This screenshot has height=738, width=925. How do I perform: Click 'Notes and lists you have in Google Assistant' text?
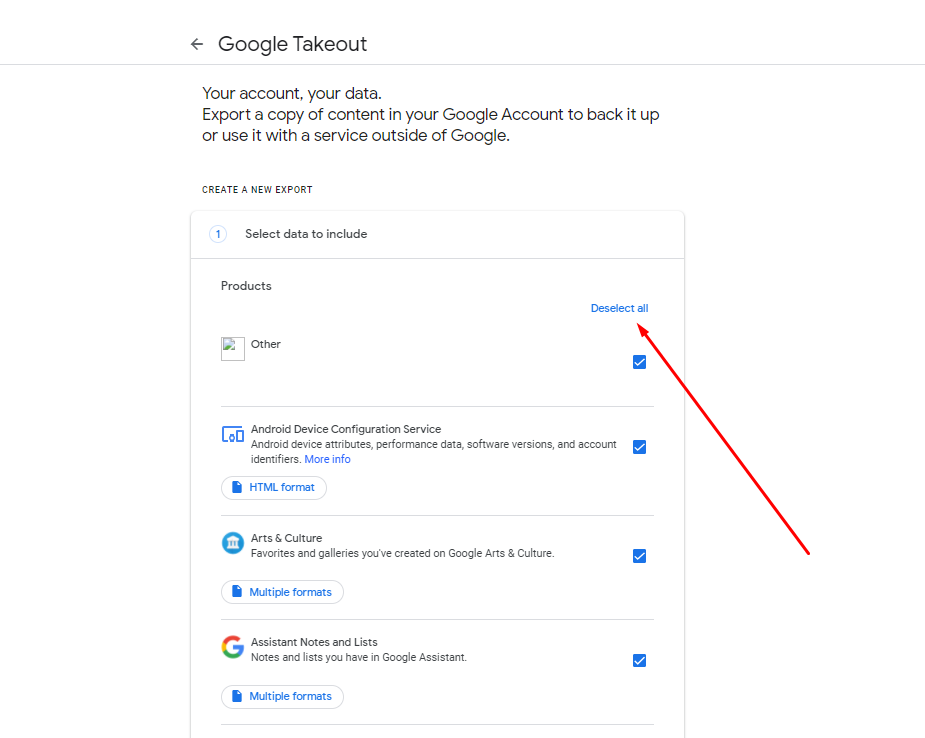coord(359,657)
